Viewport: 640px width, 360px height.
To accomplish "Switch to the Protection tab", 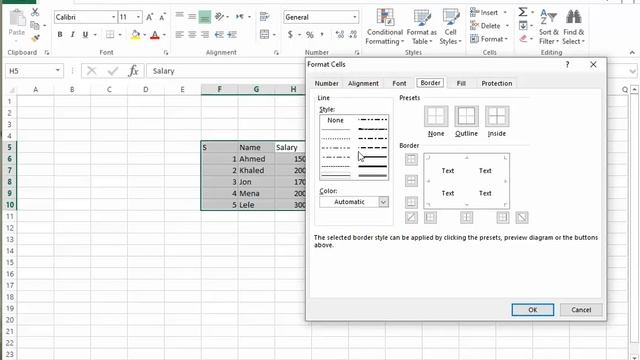I will click(x=496, y=83).
